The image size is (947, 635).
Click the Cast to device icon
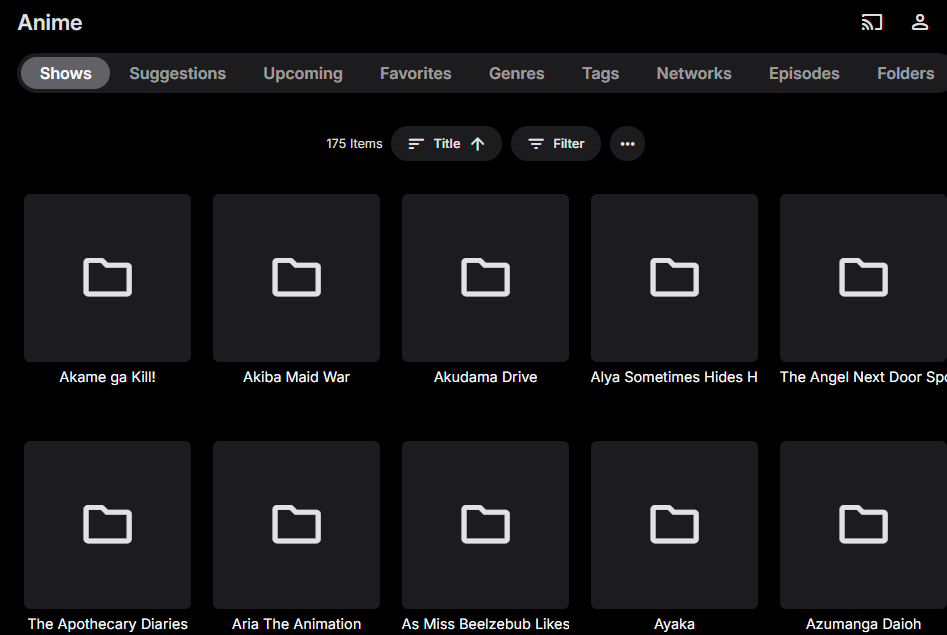tap(872, 22)
